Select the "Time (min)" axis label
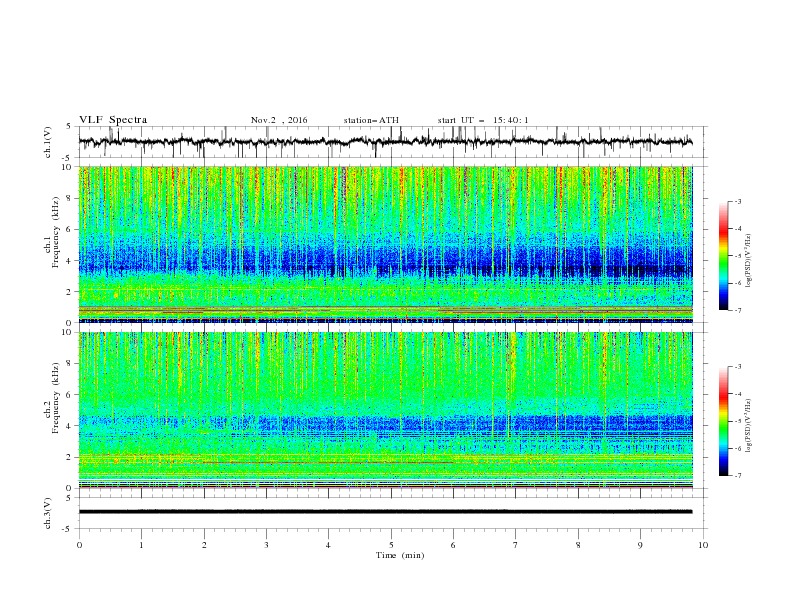The image size is (792, 612). [x=400, y=555]
